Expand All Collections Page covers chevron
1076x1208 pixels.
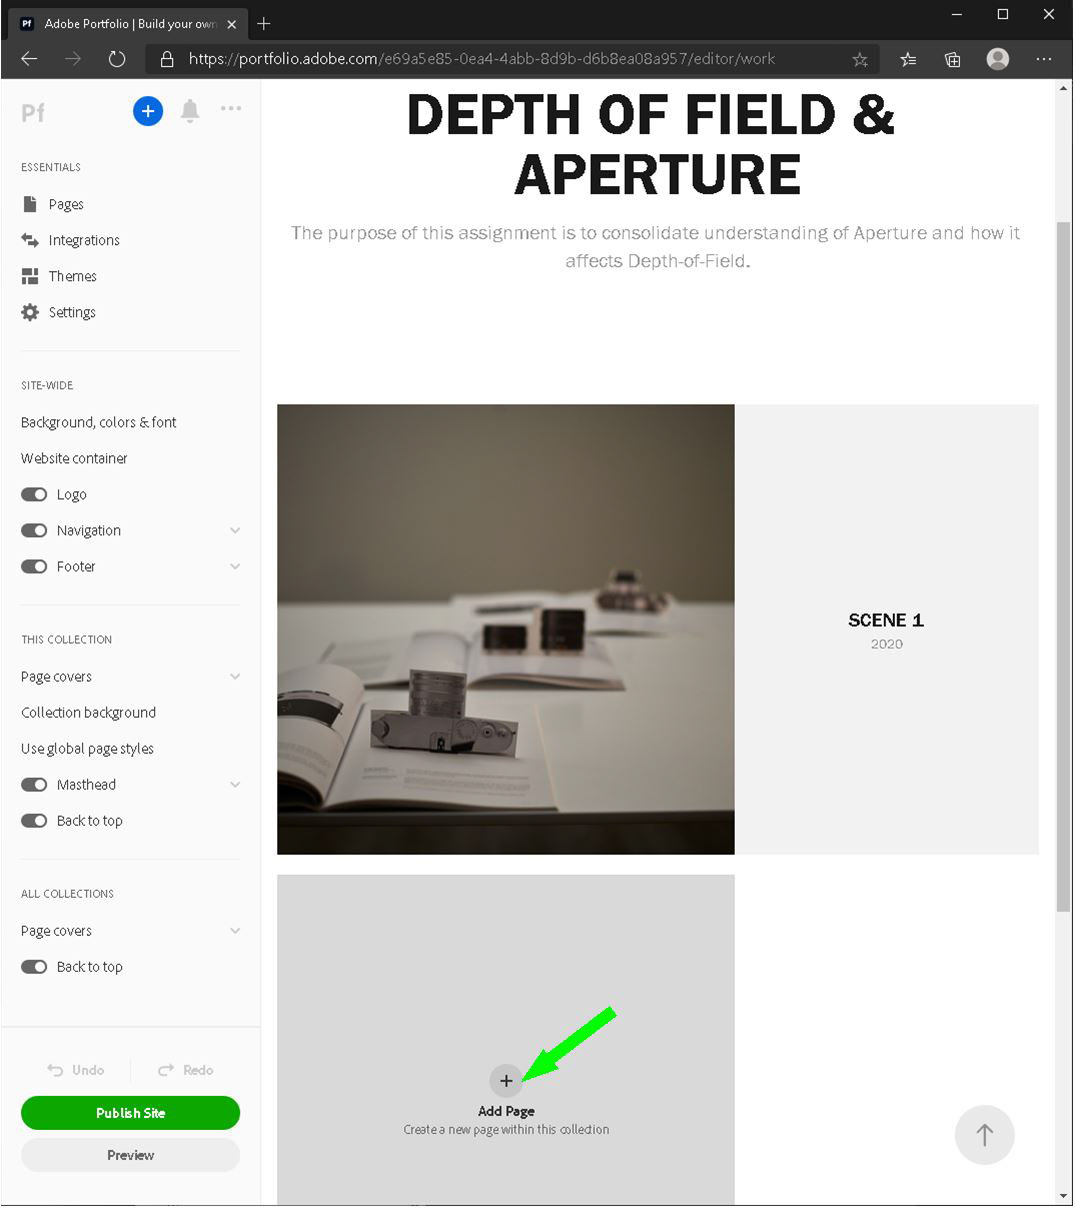click(235, 930)
